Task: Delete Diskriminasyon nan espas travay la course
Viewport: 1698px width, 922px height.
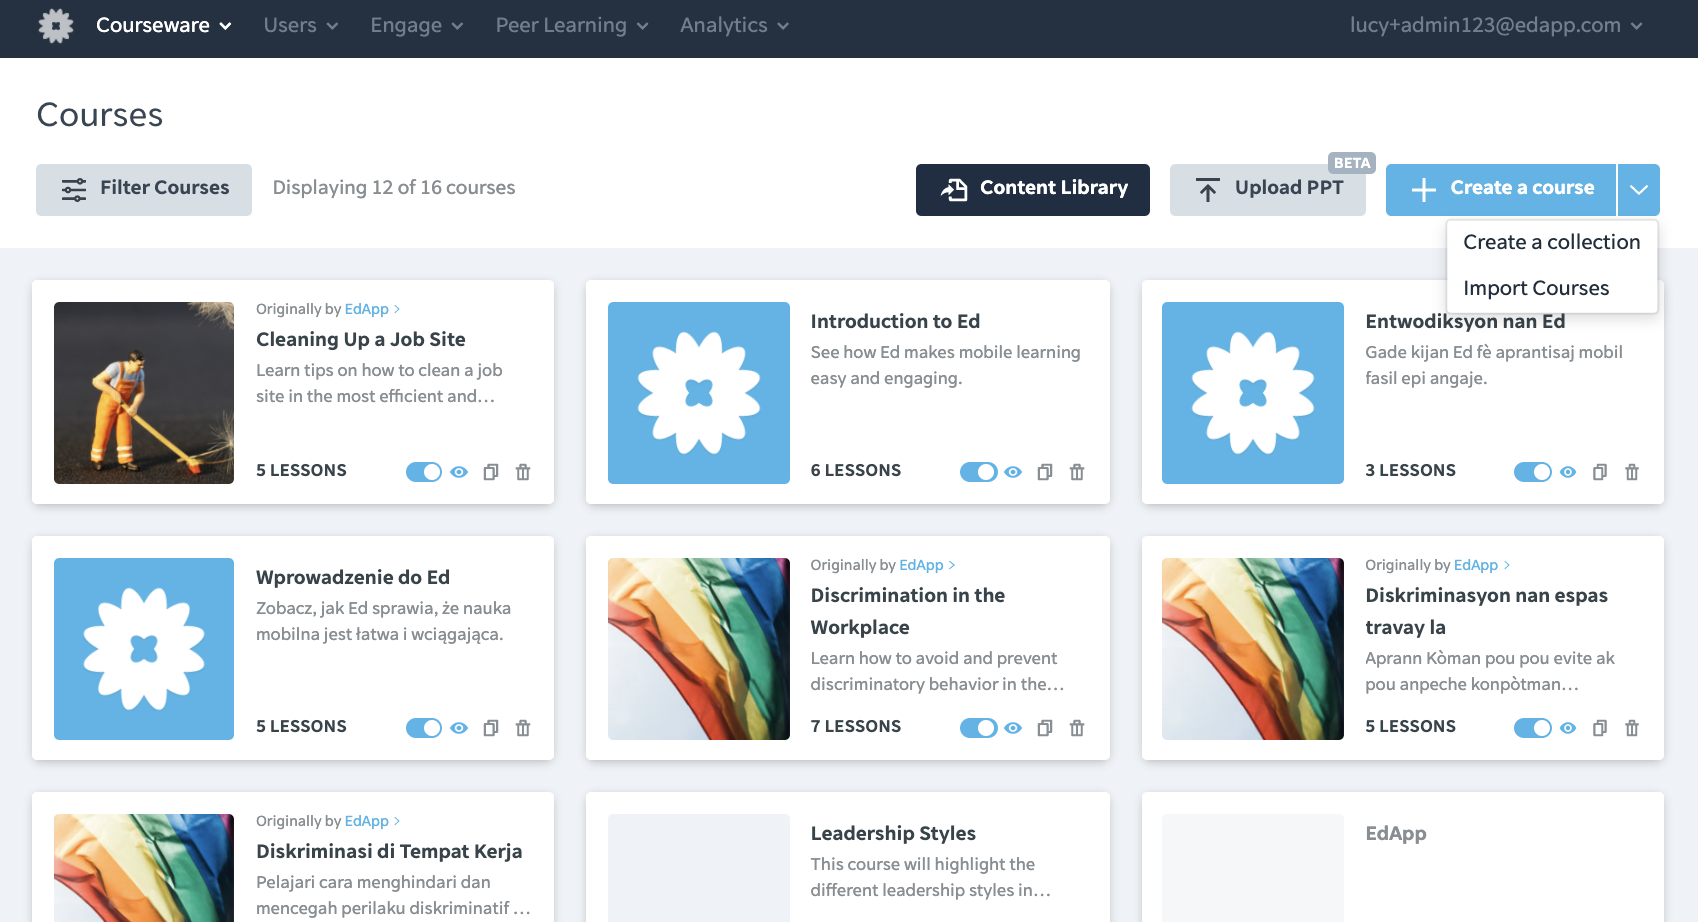Action: click(x=1632, y=728)
